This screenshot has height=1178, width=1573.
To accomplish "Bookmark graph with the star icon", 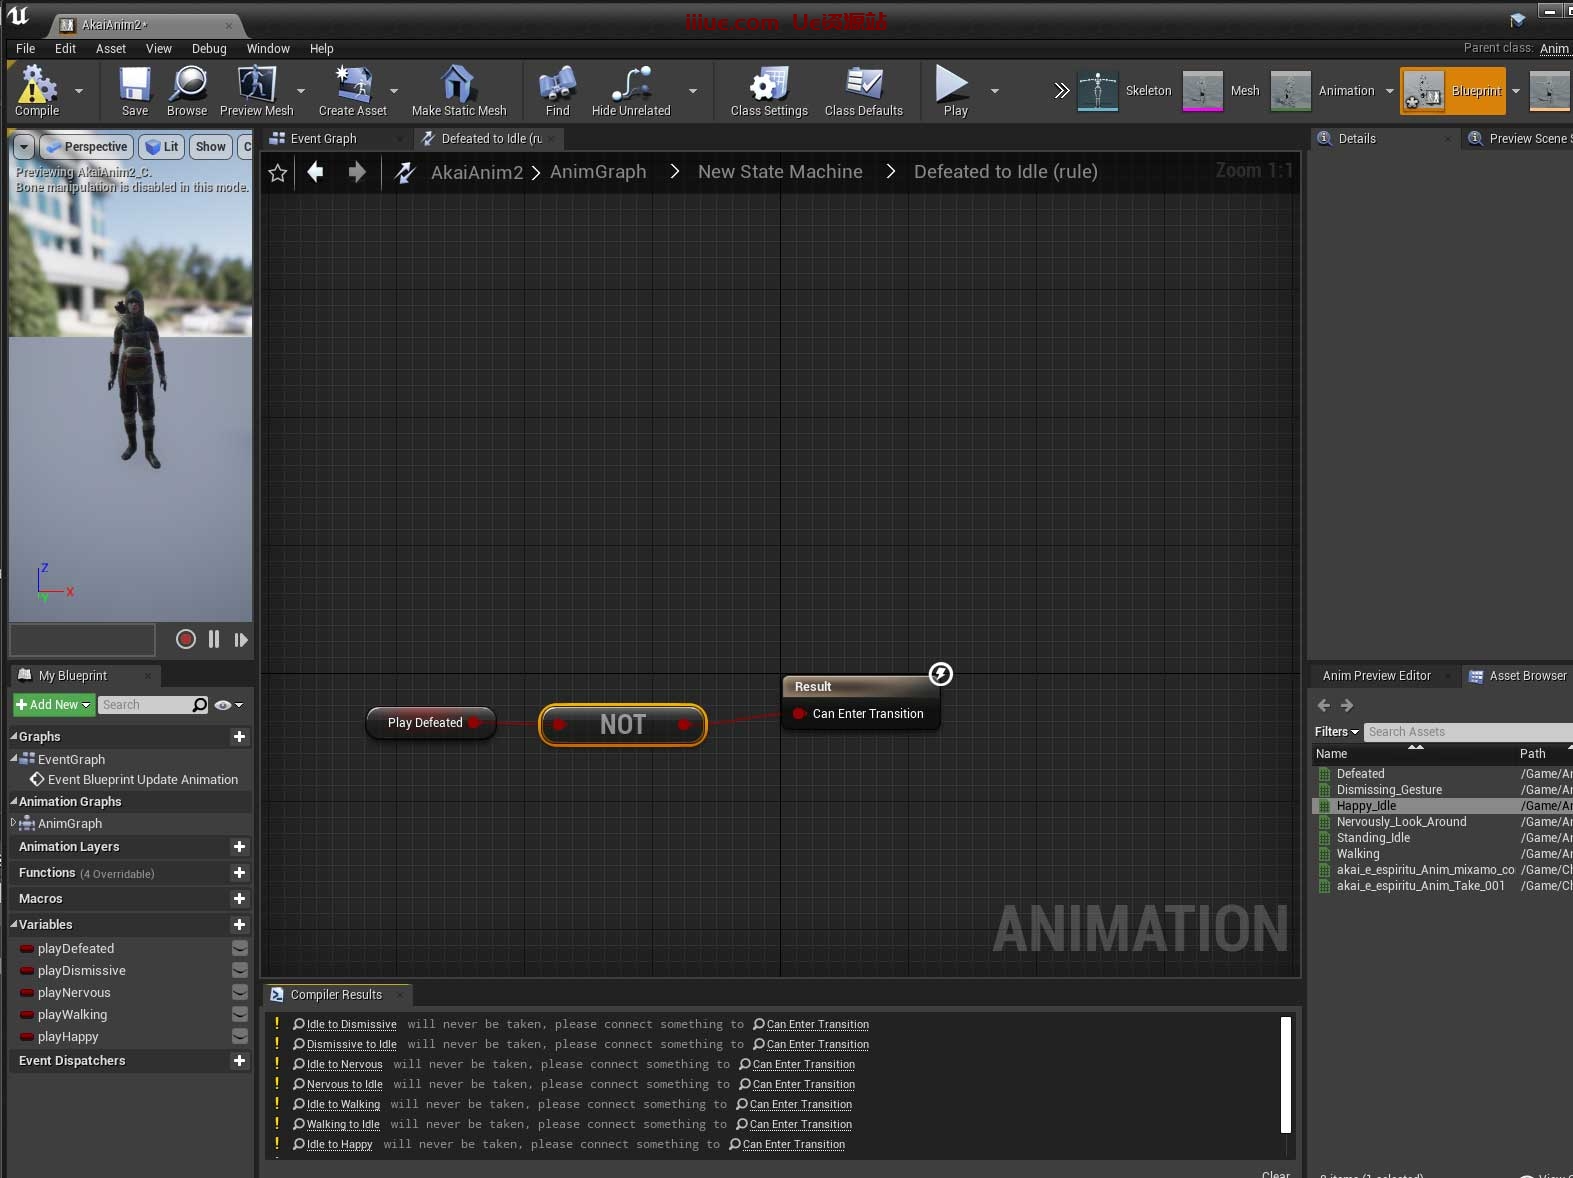I will point(278,173).
